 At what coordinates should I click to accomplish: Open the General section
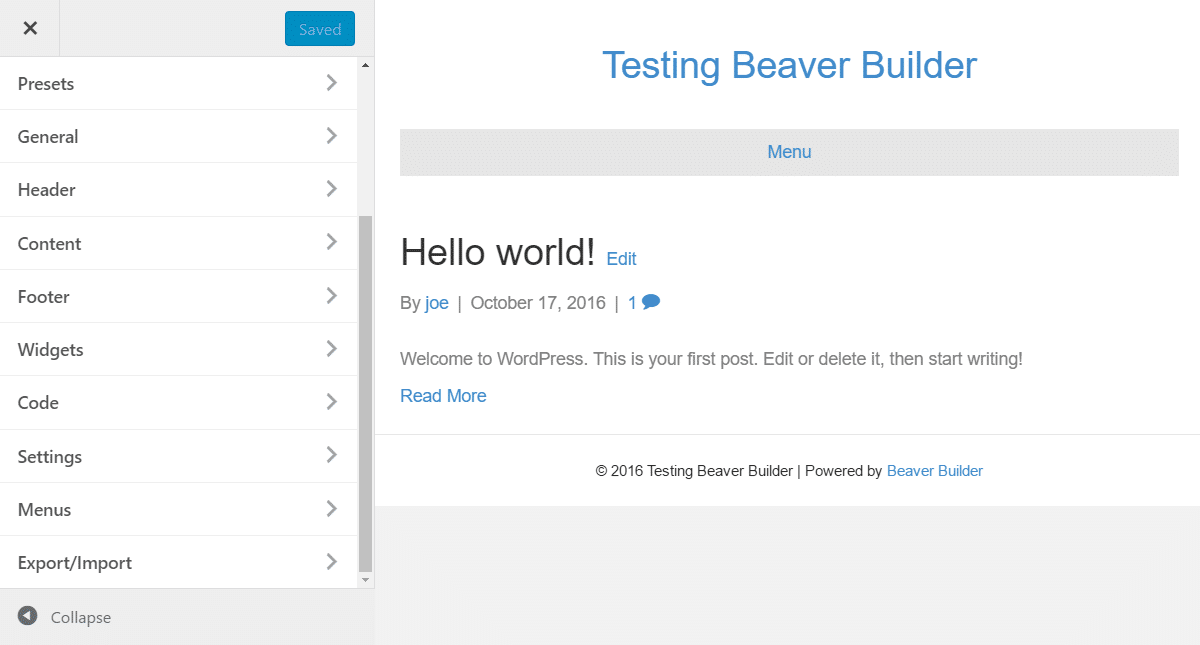pos(178,136)
